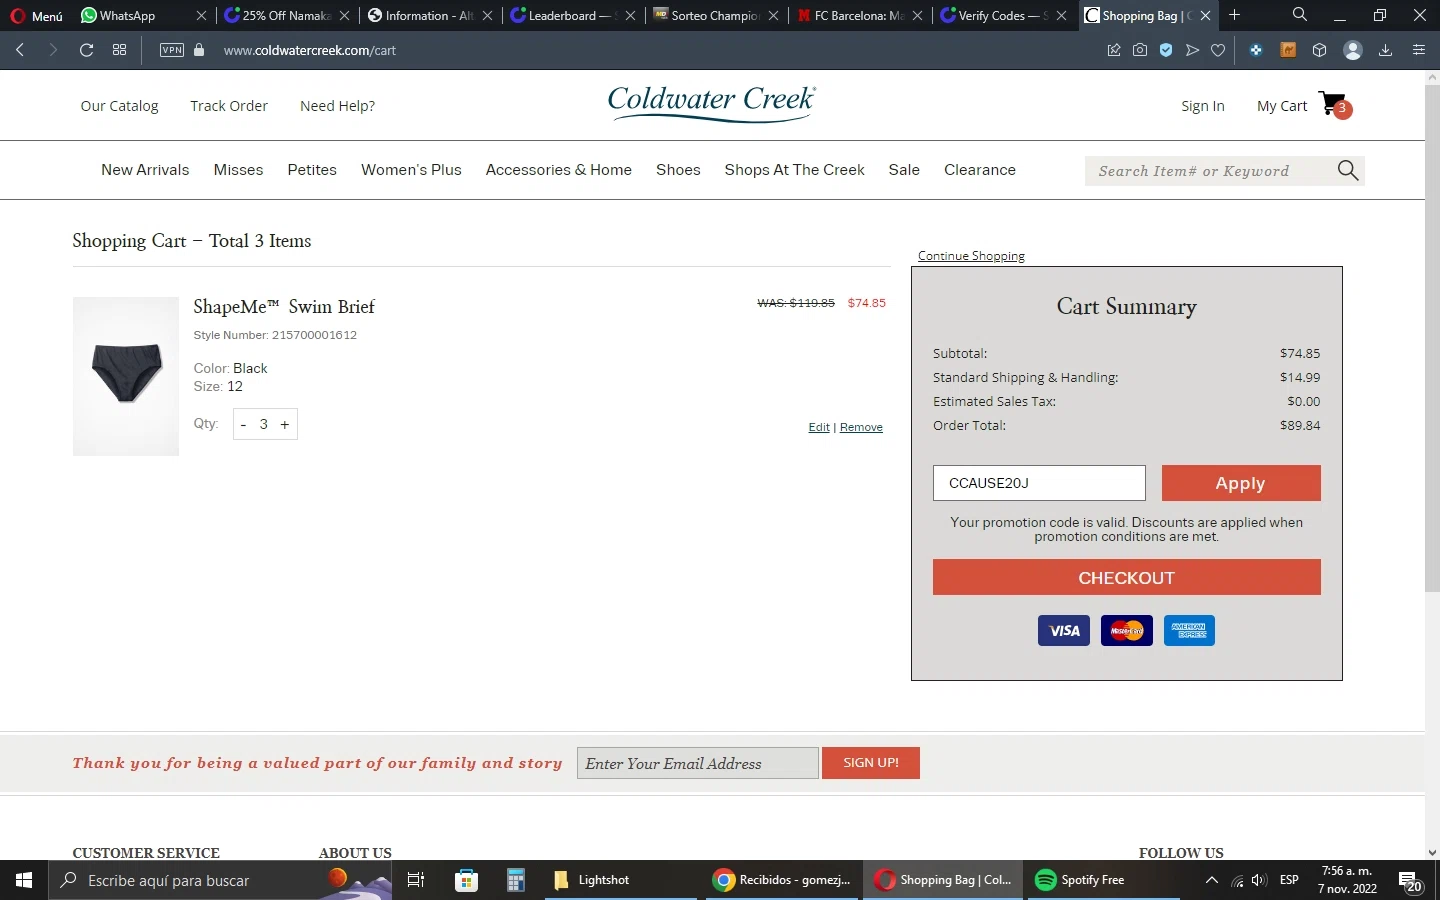Click the search tabs magnifier icon
Image resolution: width=1440 pixels, height=900 pixels.
pos(1300,15)
